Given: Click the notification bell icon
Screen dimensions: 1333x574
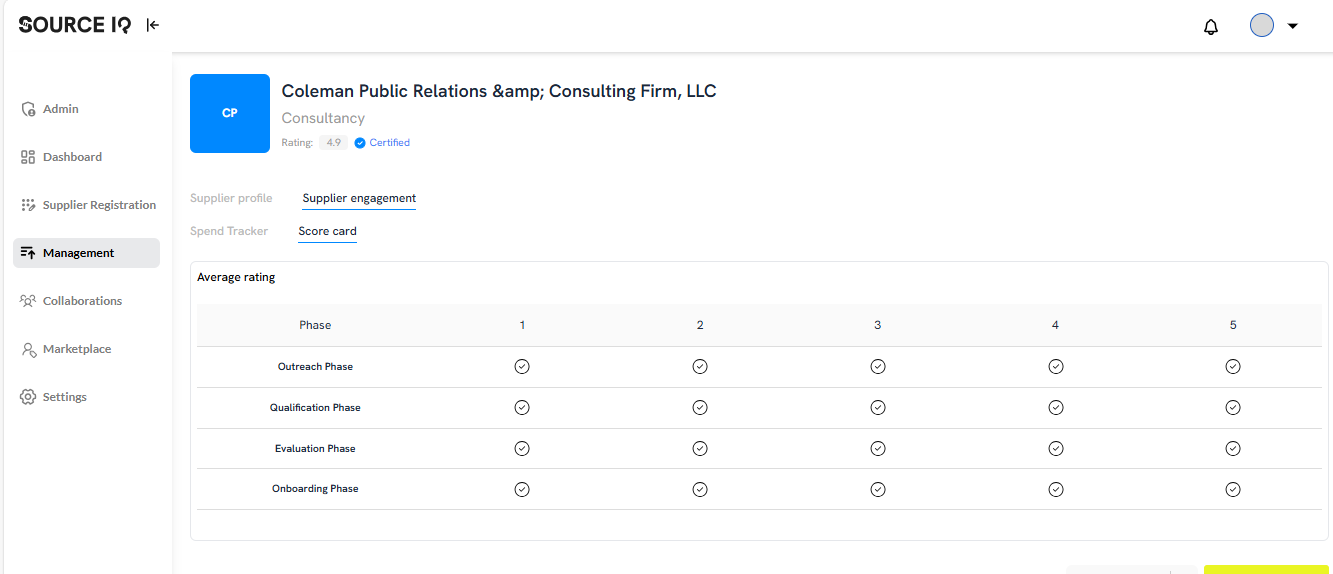Looking at the screenshot, I should [1211, 27].
